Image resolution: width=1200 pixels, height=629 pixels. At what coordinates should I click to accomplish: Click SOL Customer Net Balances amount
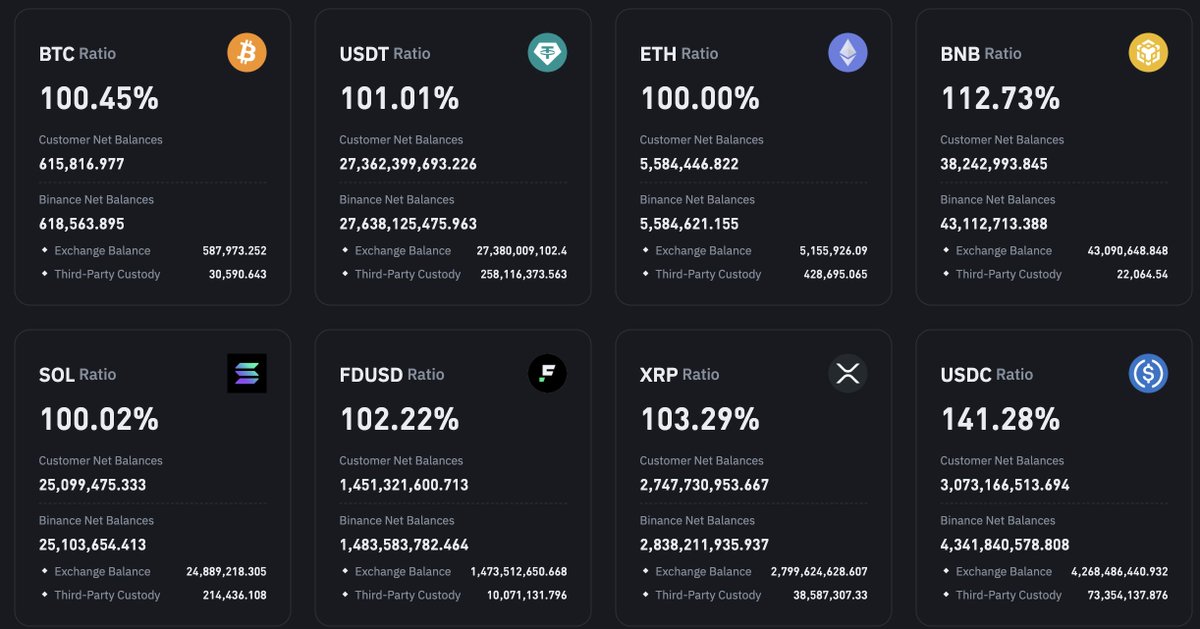[93, 485]
